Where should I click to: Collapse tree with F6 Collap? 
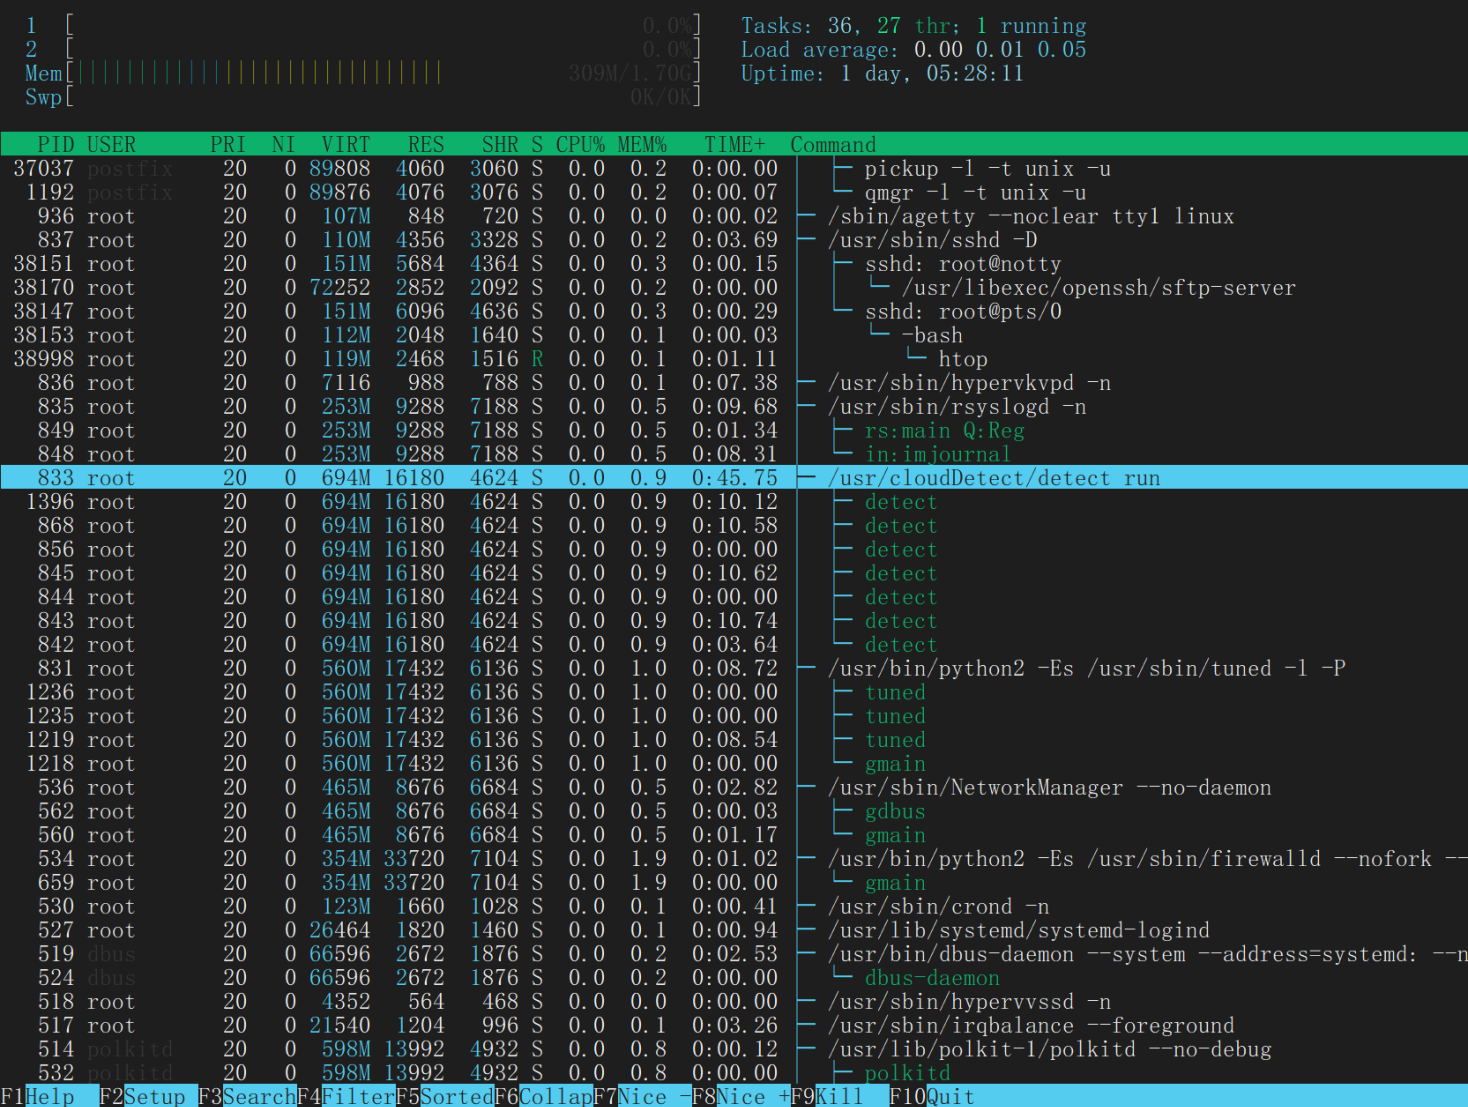[x=544, y=1096]
